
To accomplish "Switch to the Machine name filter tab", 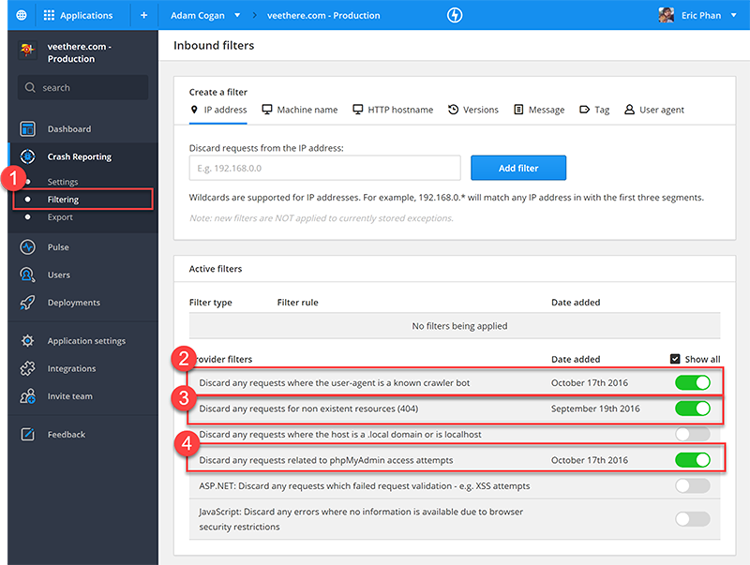I will click(x=300, y=110).
